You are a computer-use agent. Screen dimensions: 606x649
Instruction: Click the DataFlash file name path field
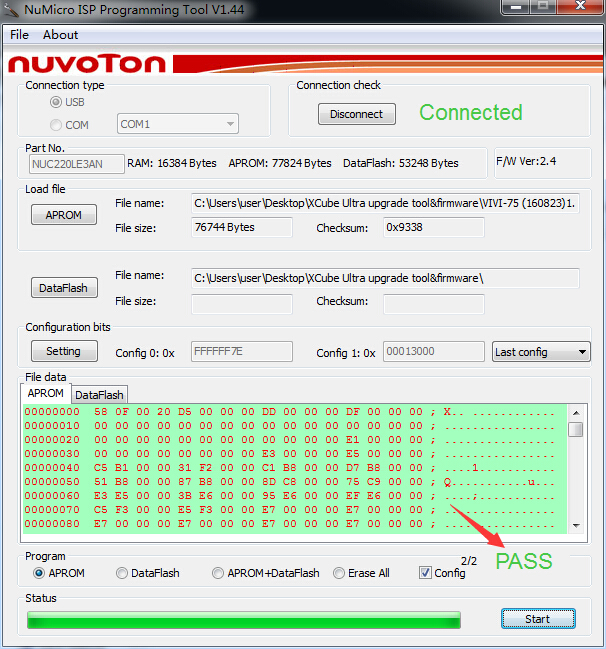tap(385, 278)
